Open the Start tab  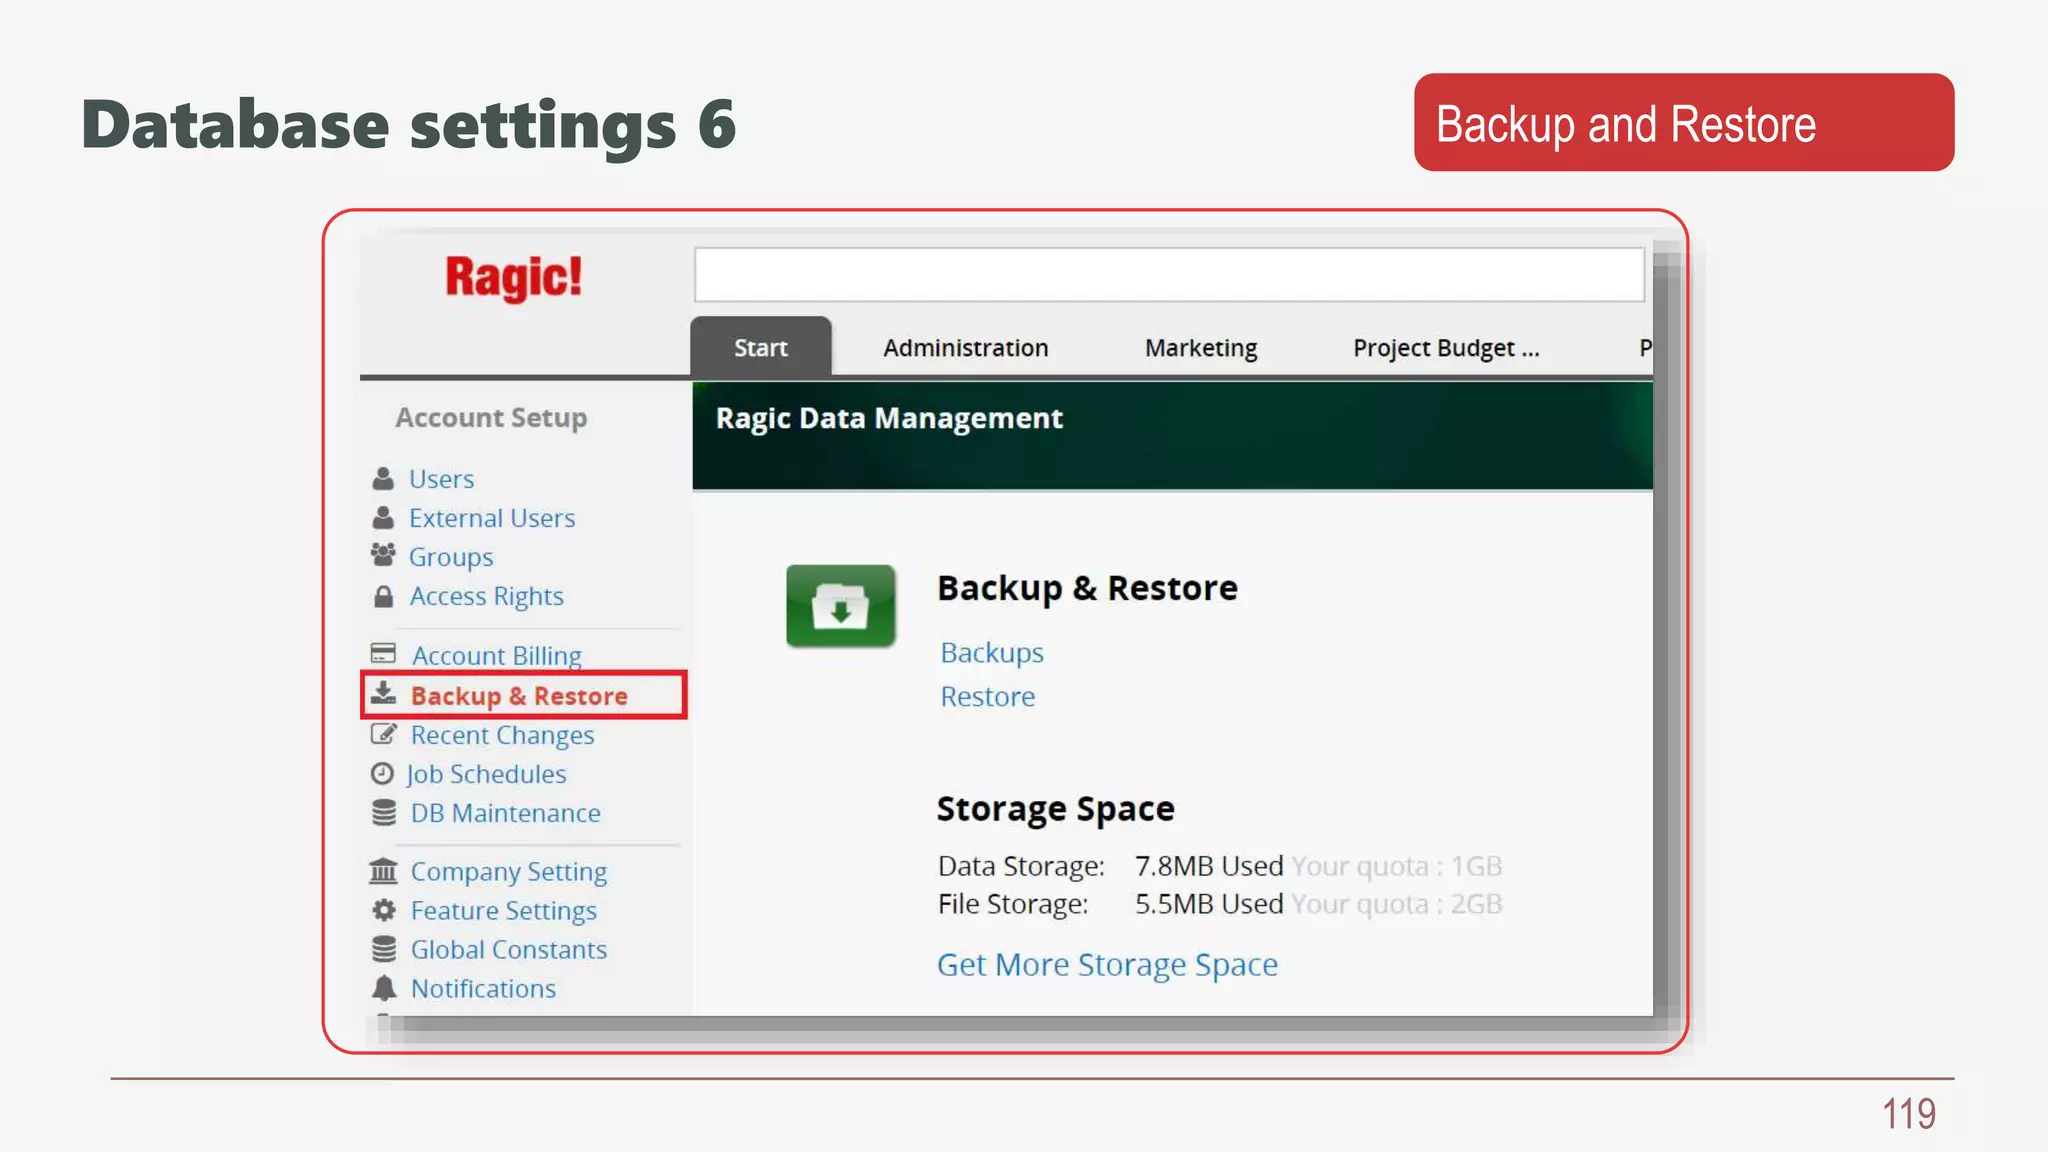(761, 347)
